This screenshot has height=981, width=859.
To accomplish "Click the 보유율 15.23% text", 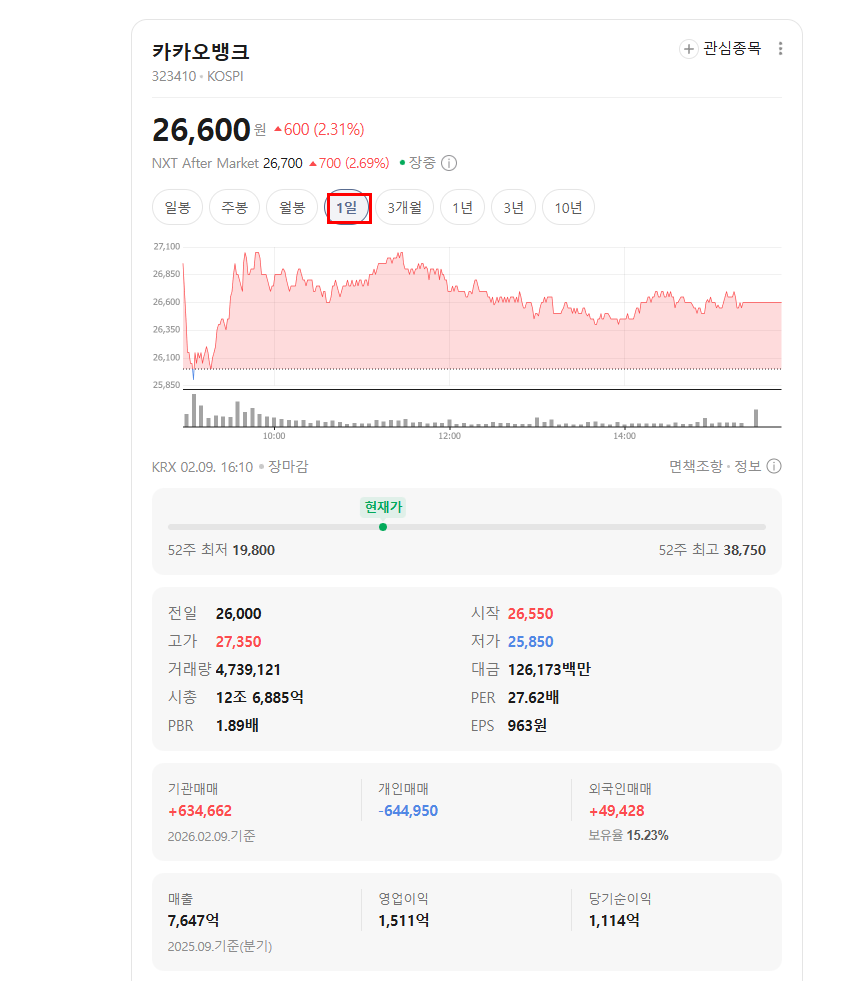I will pyautogui.click(x=628, y=836).
